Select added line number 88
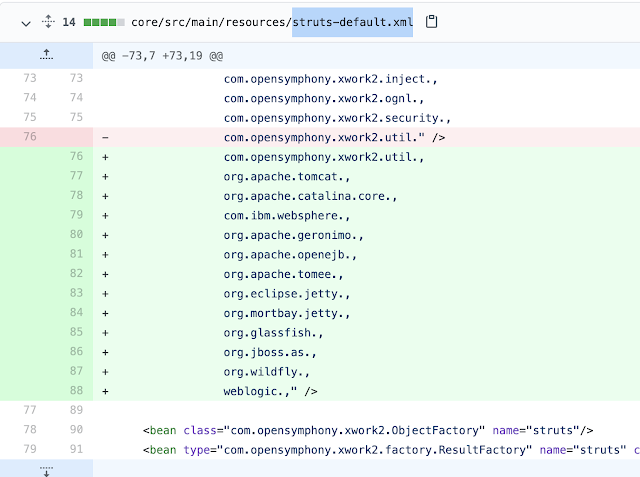 (76, 391)
